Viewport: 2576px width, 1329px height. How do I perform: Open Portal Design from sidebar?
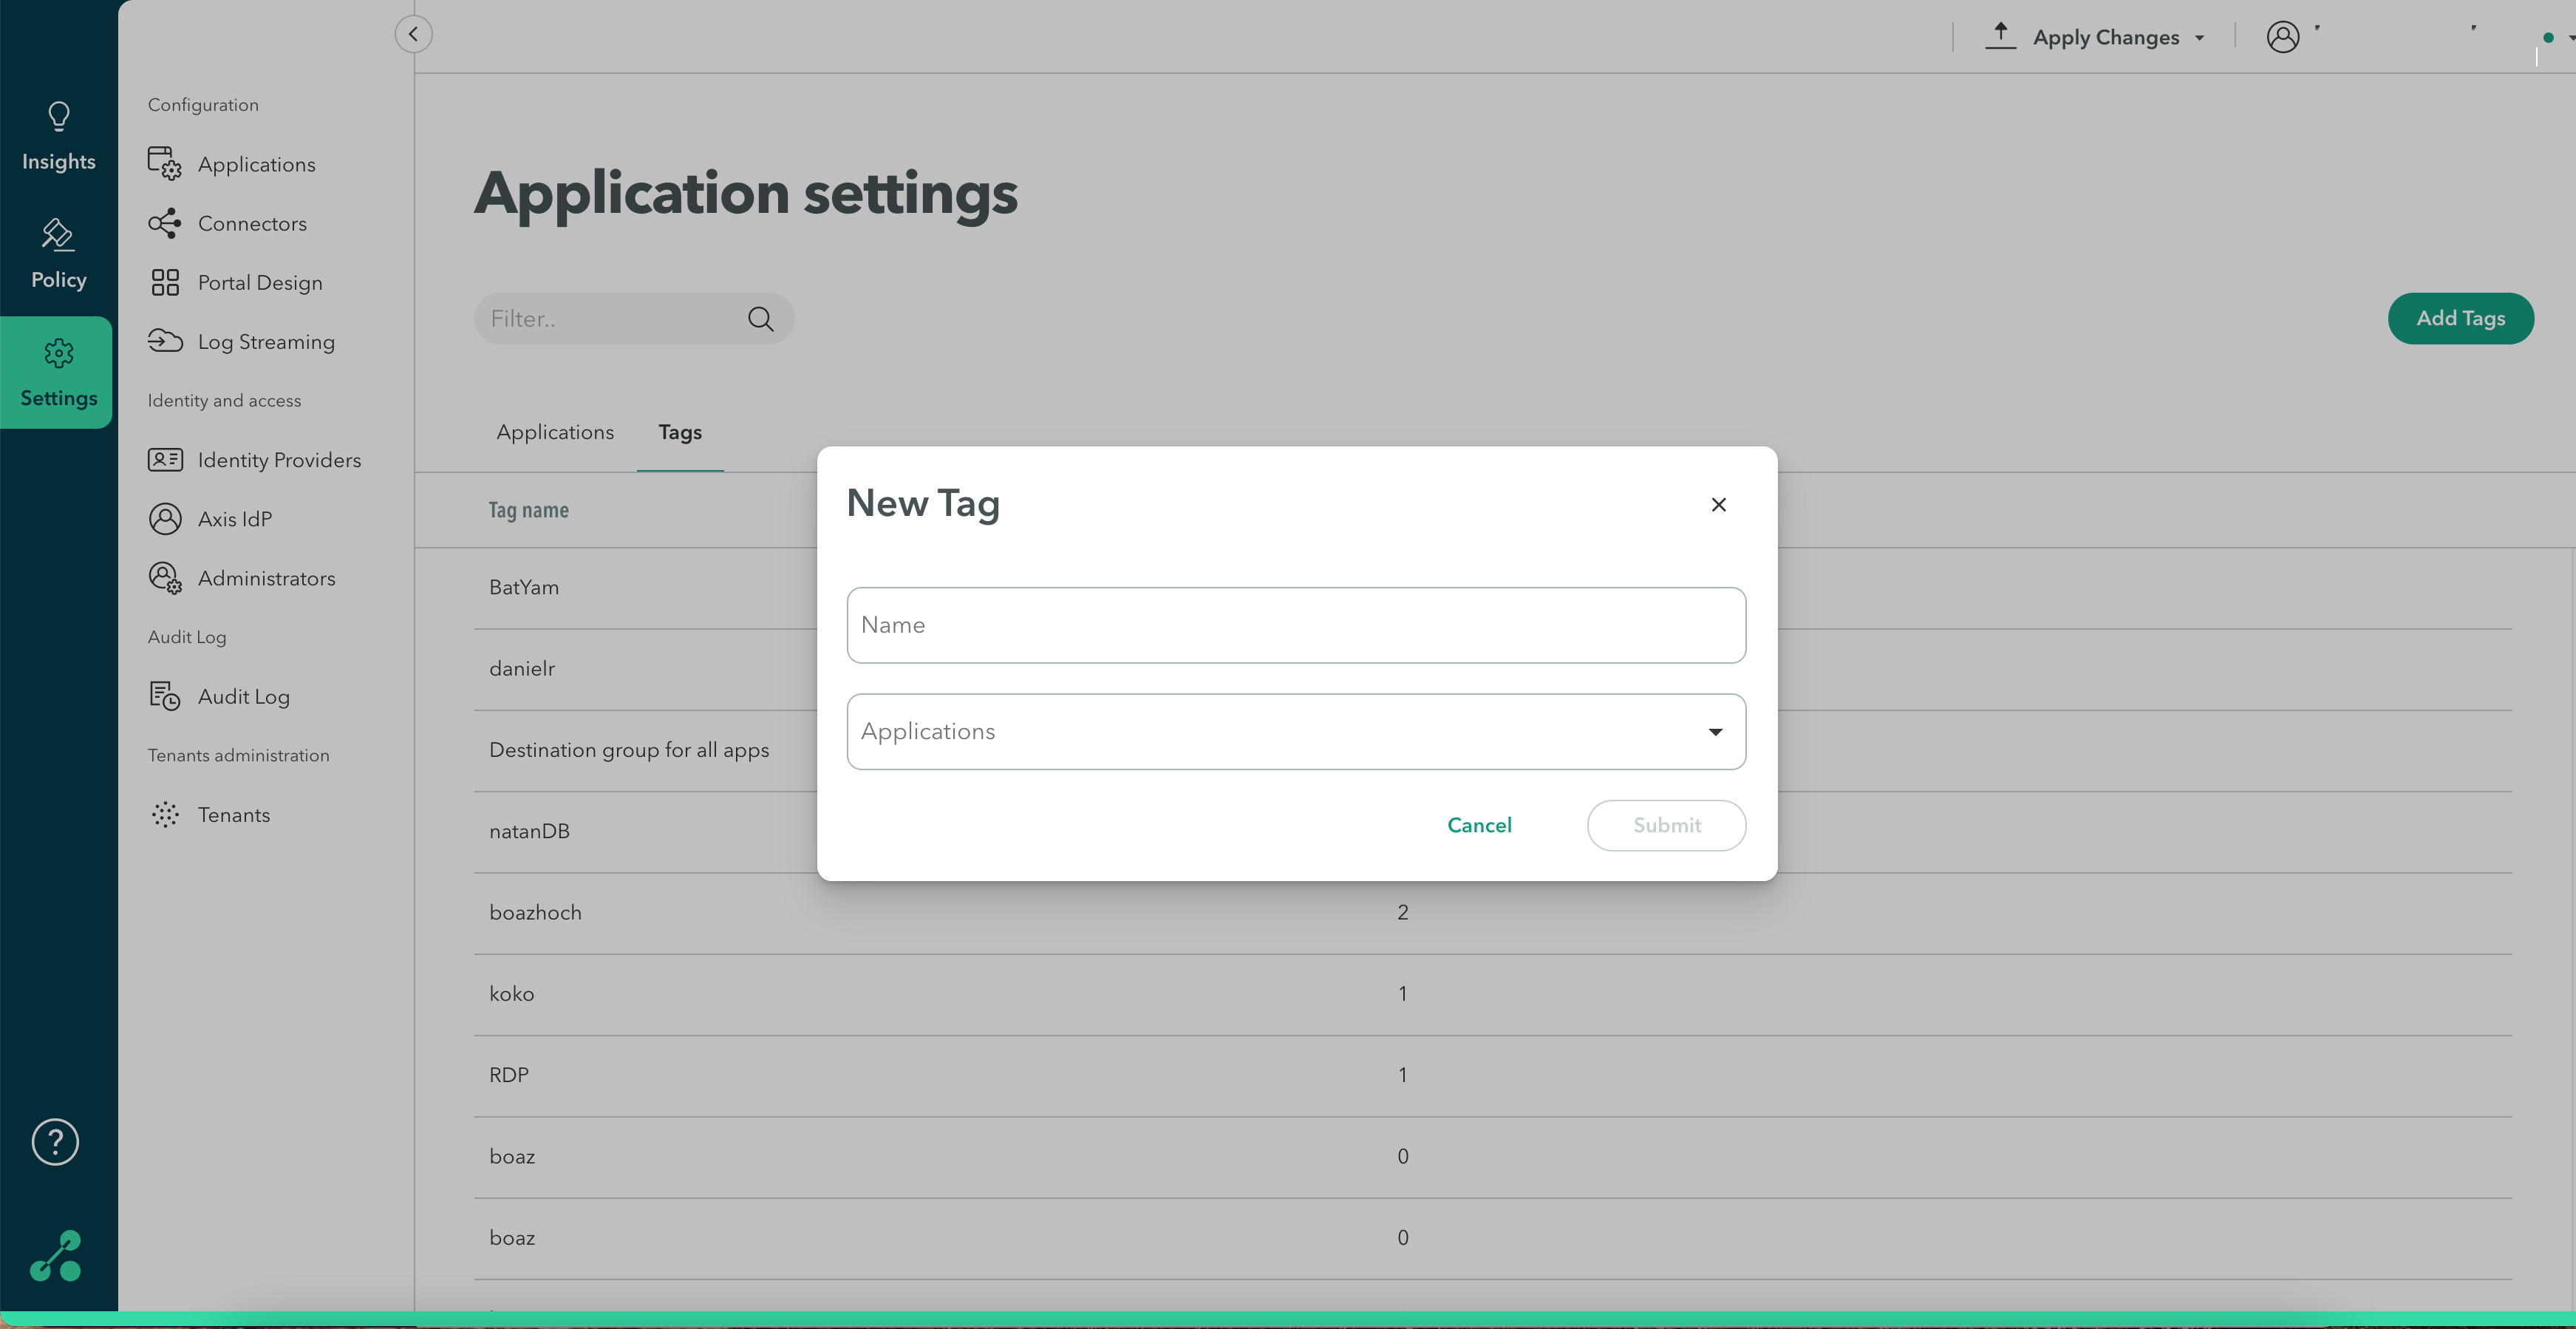[x=259, y=283]
